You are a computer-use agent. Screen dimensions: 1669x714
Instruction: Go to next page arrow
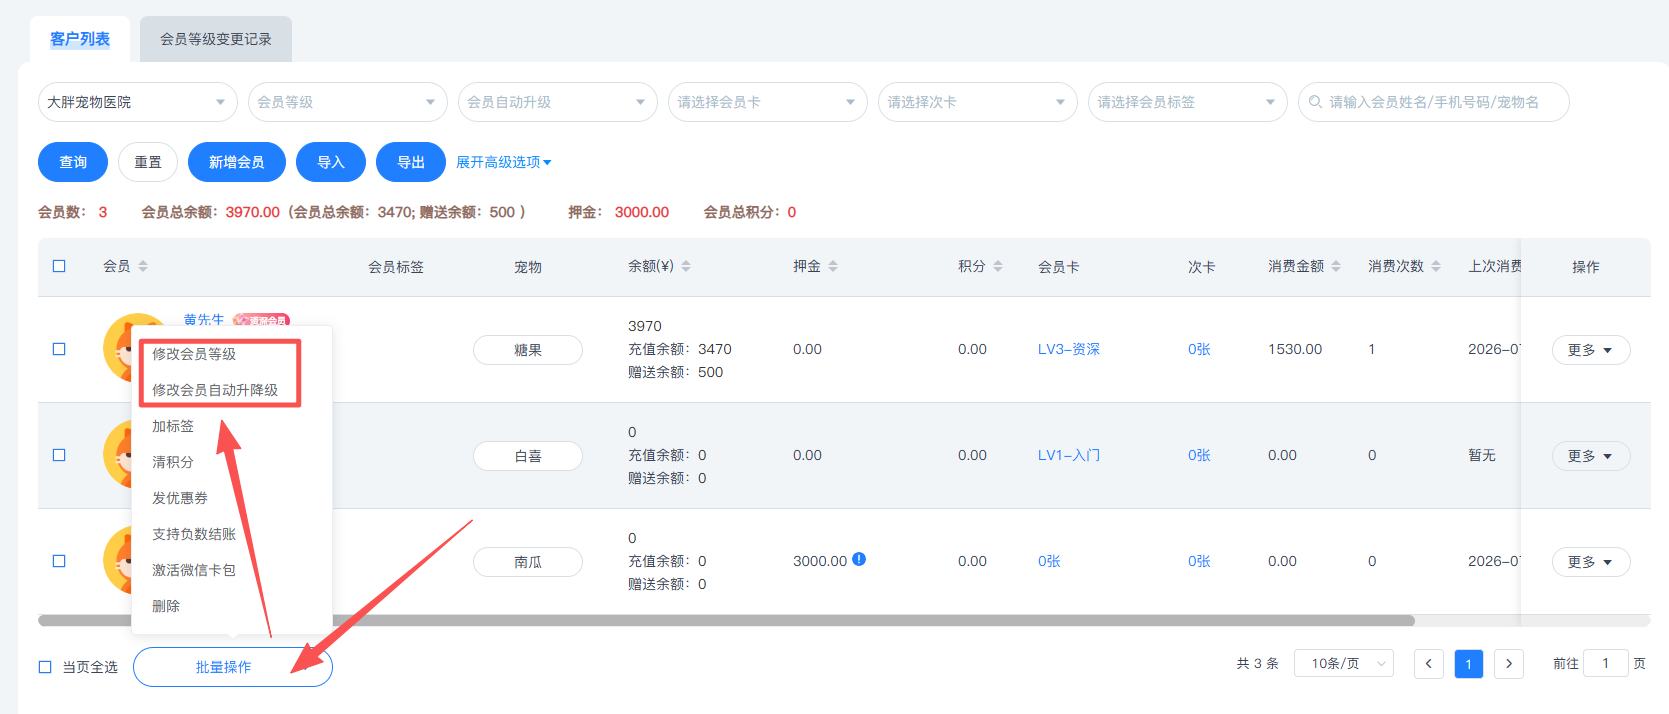(x=1509, y=664)
